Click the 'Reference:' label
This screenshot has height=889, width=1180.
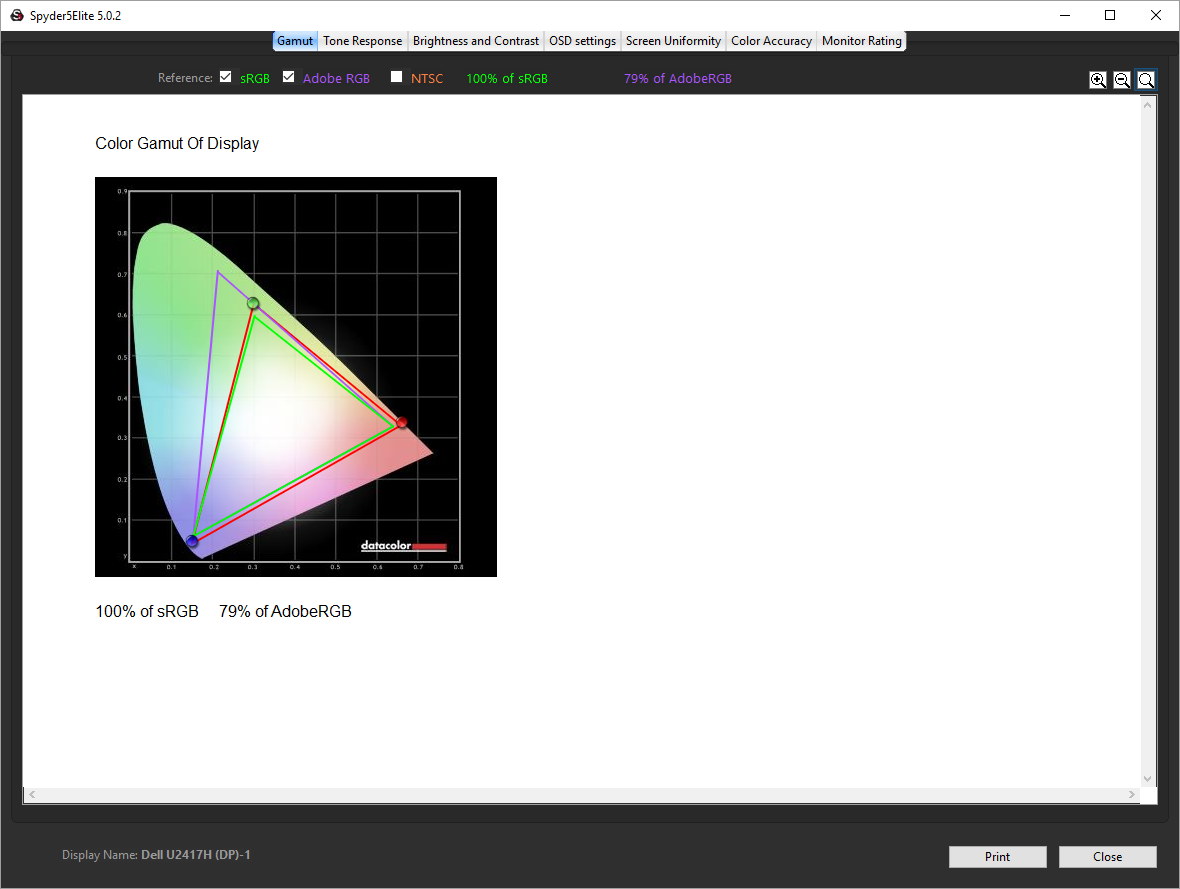coord(185,78)
